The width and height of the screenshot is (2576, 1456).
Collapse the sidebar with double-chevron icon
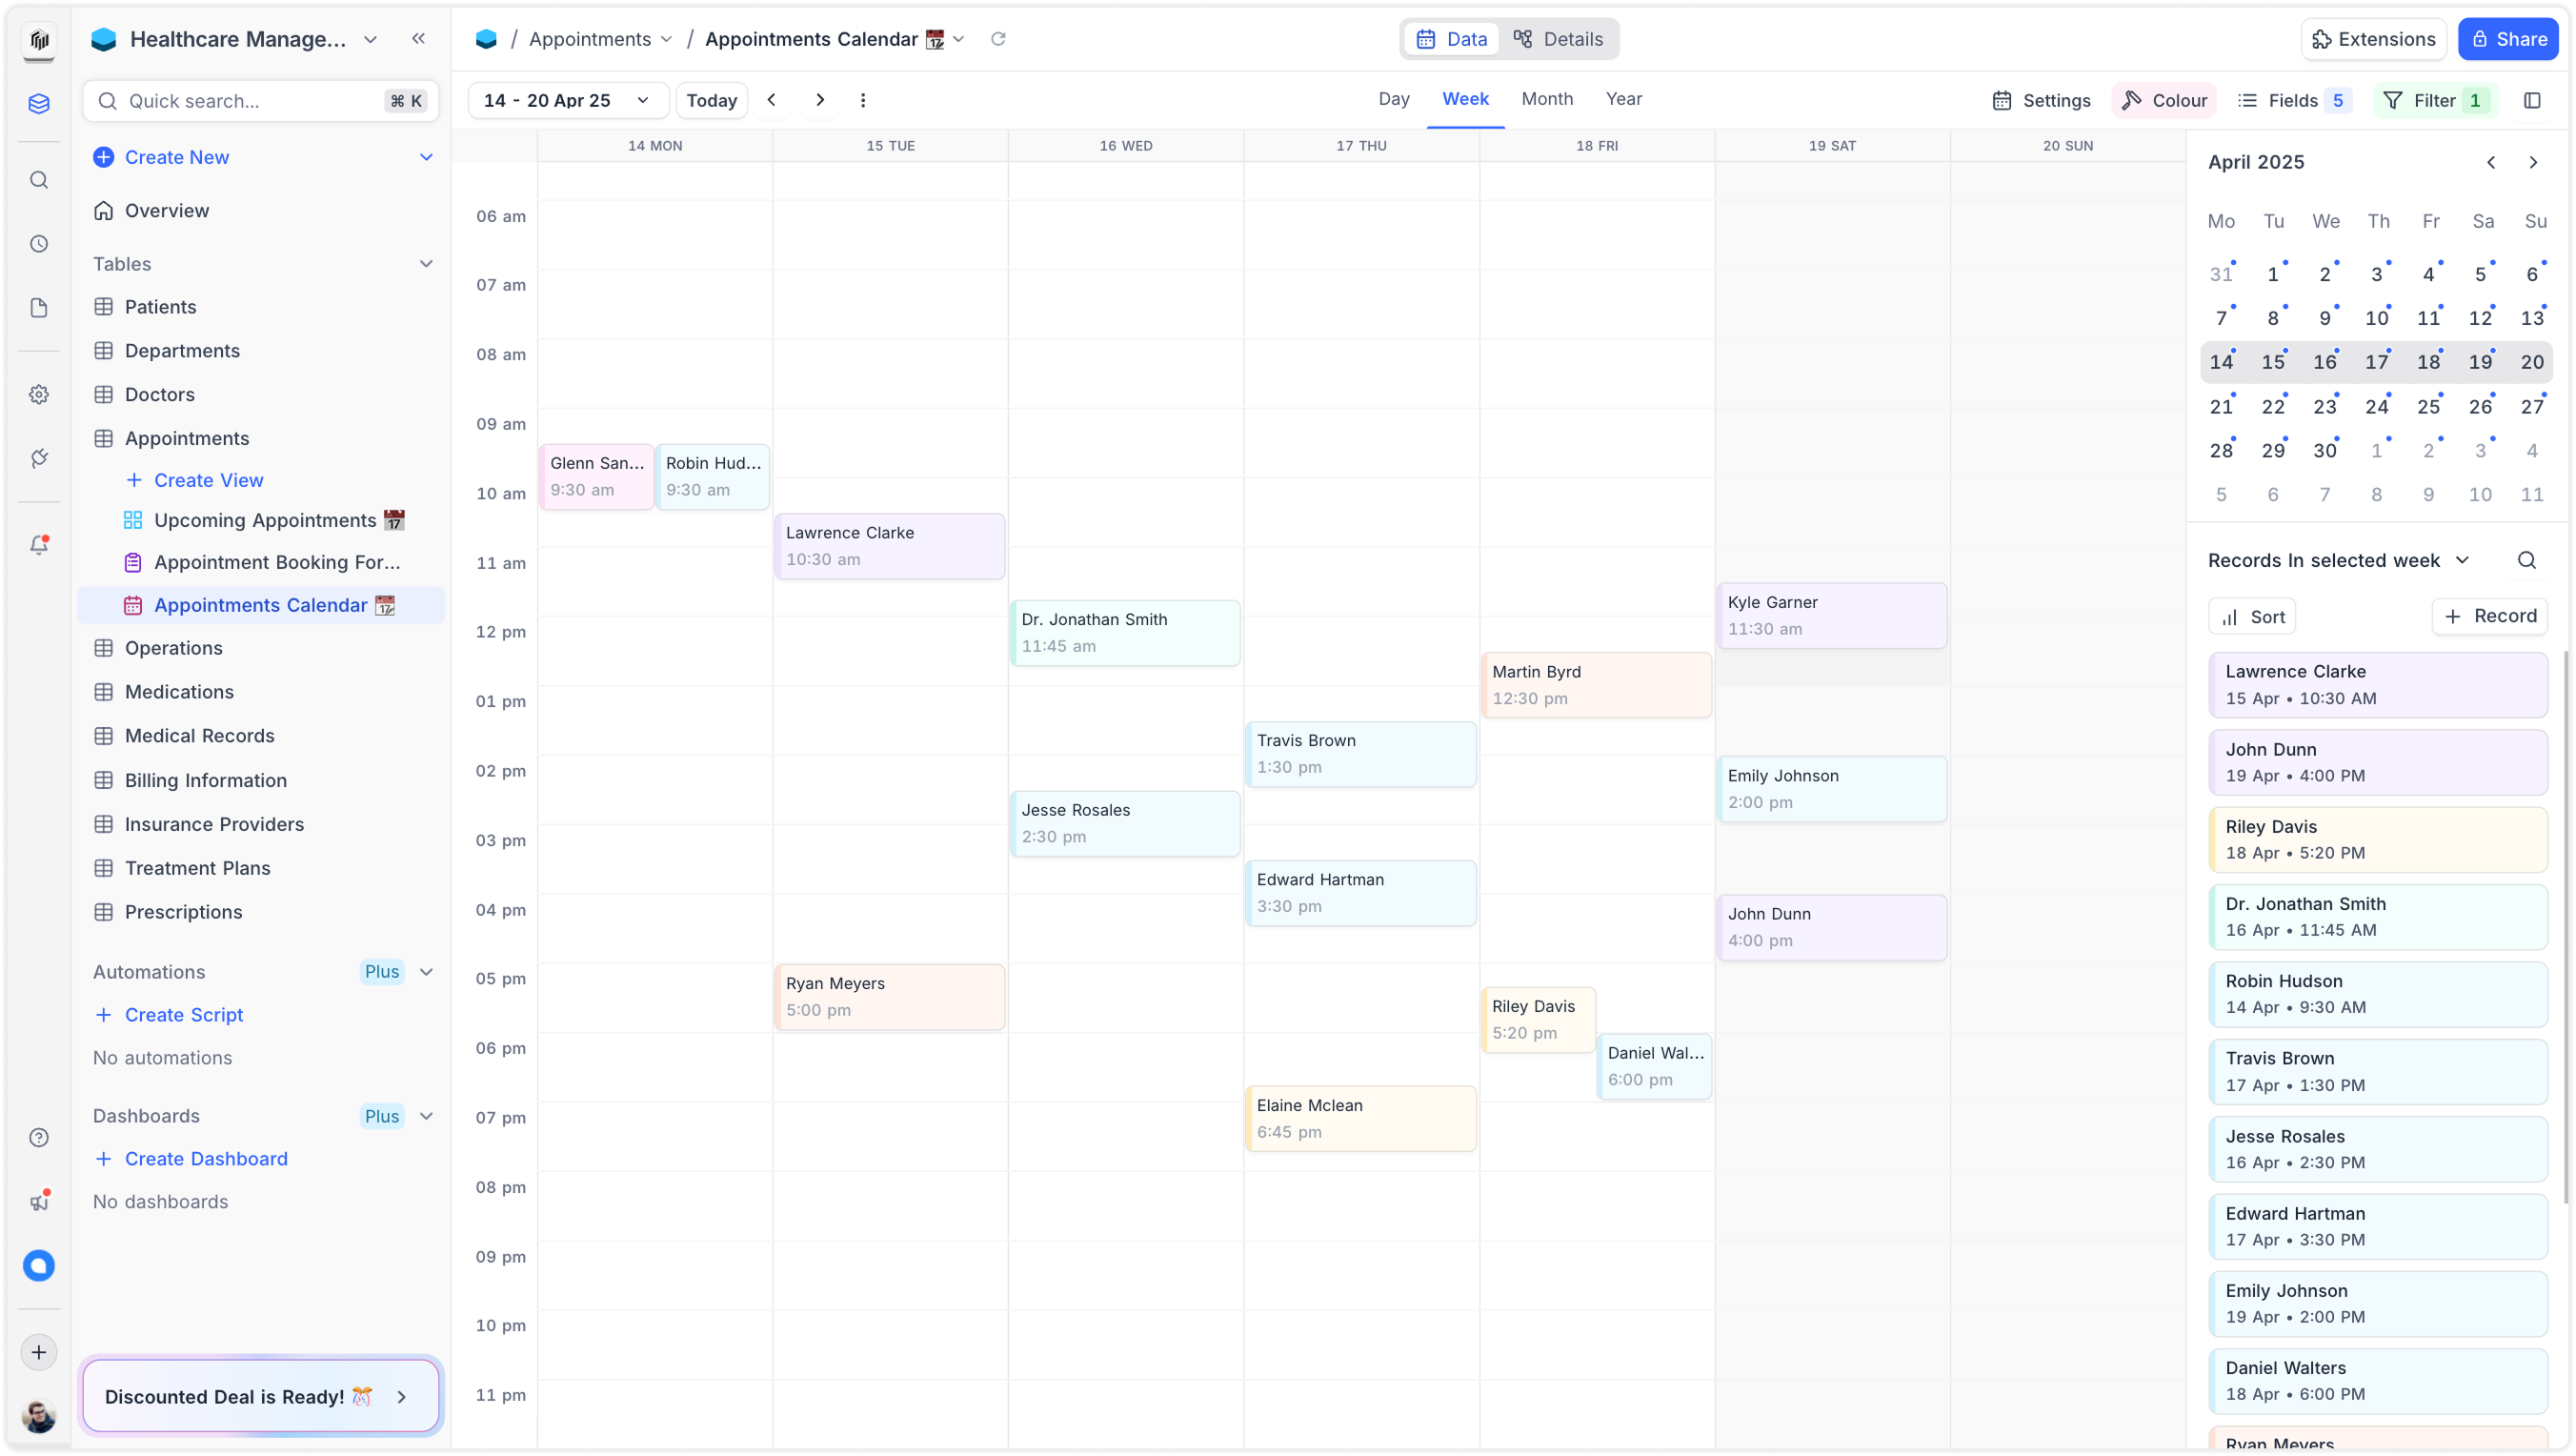(418, 39)
